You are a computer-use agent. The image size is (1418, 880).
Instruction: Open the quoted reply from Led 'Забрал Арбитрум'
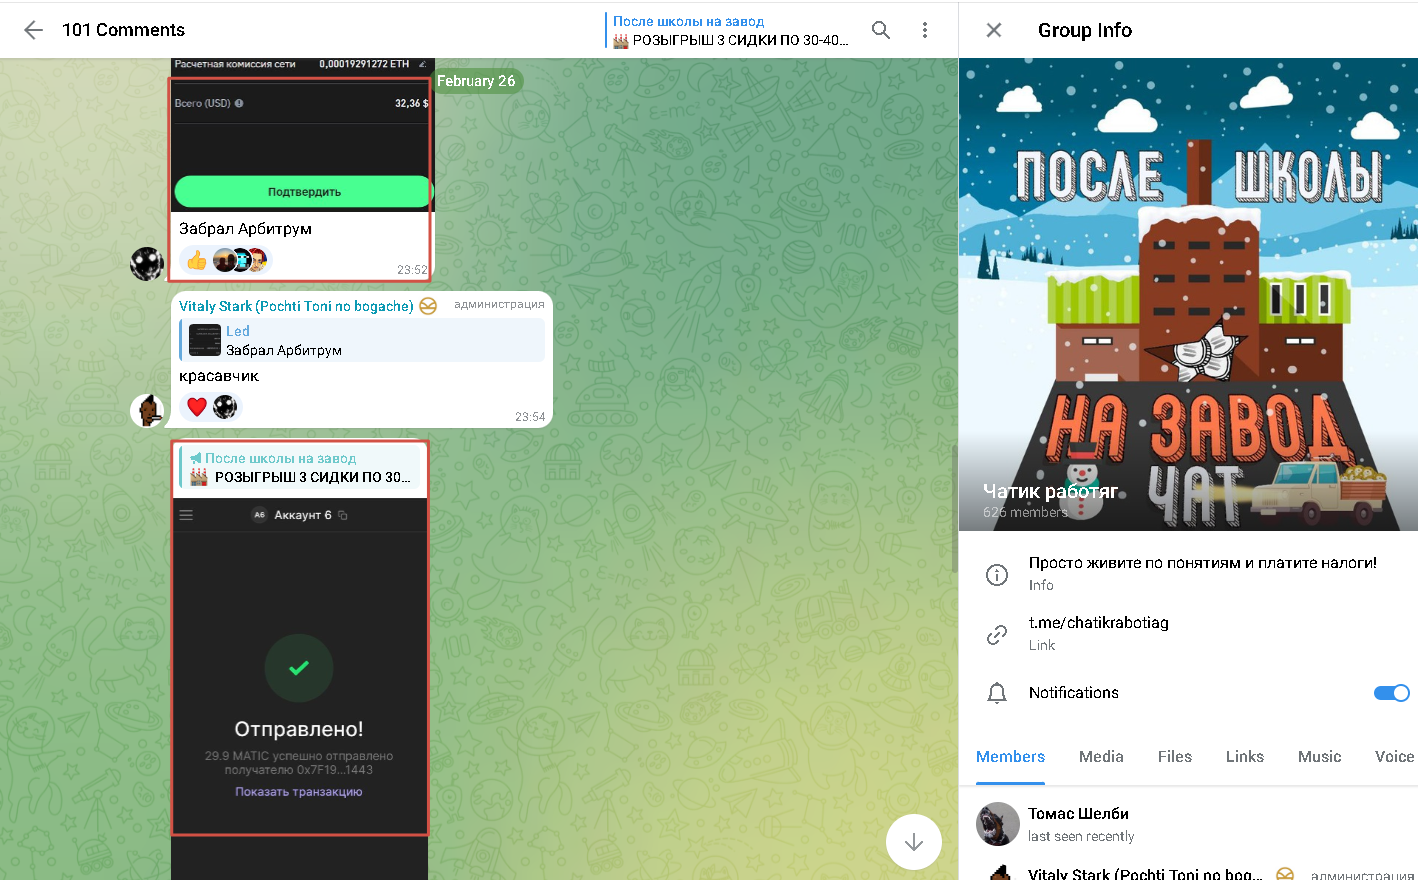(x=363, y=341)
